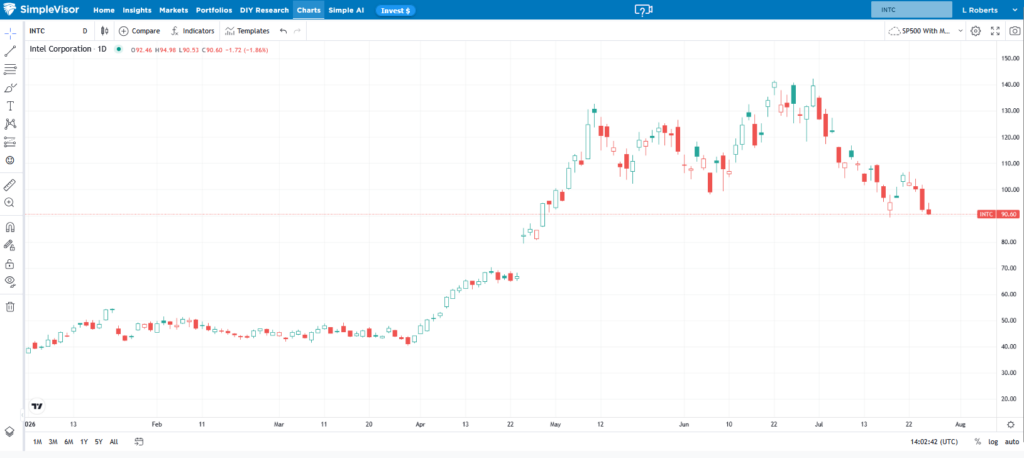Click the INTC search field in header
The height and width of the screenshot is (458, 1024).
tap(911, 10)
